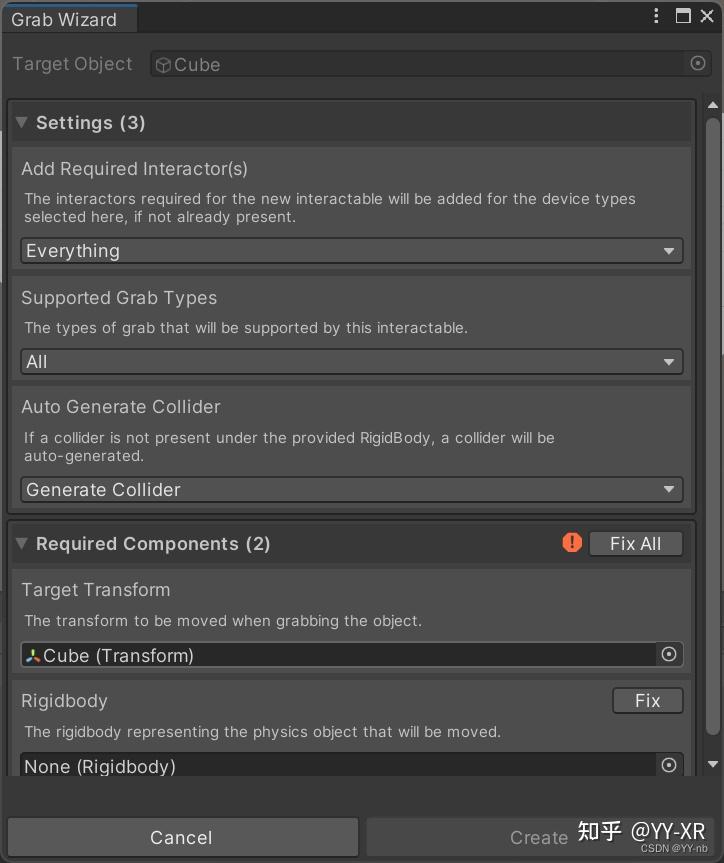Click the Transform icon in Cube (Transform) field

33,654
